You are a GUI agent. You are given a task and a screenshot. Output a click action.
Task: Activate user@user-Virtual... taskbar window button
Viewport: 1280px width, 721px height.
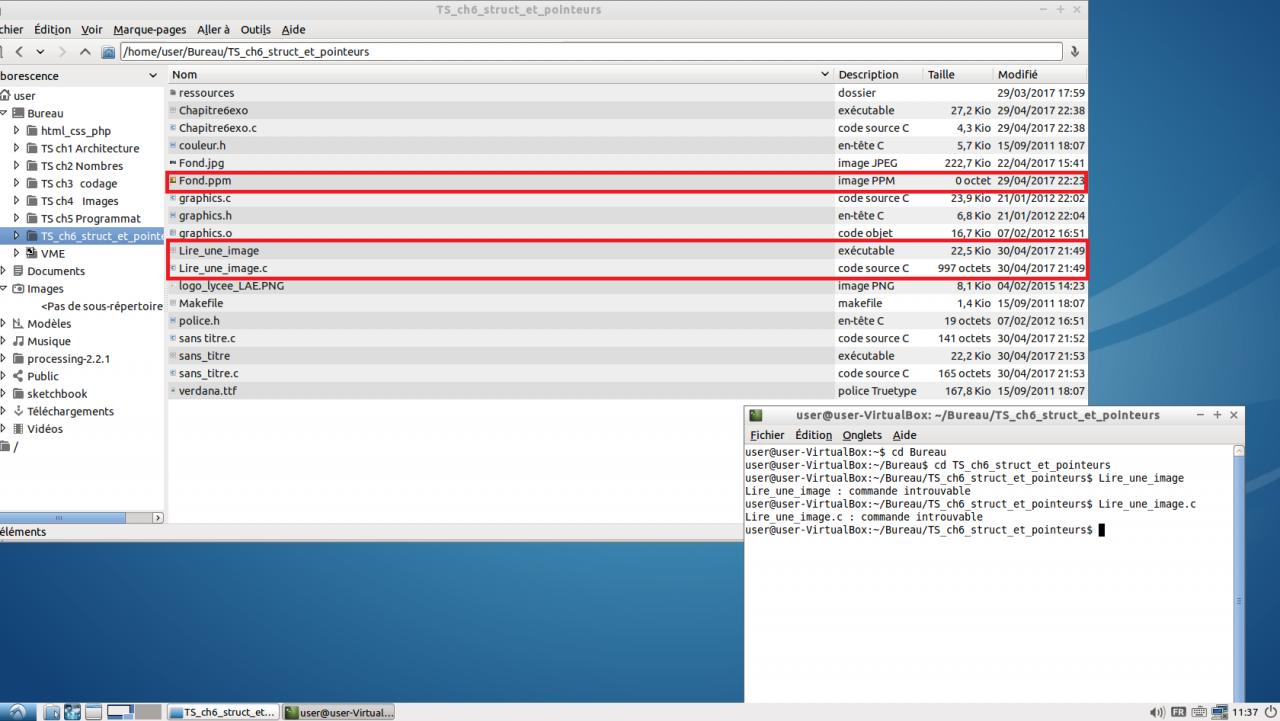click(340, 712)
